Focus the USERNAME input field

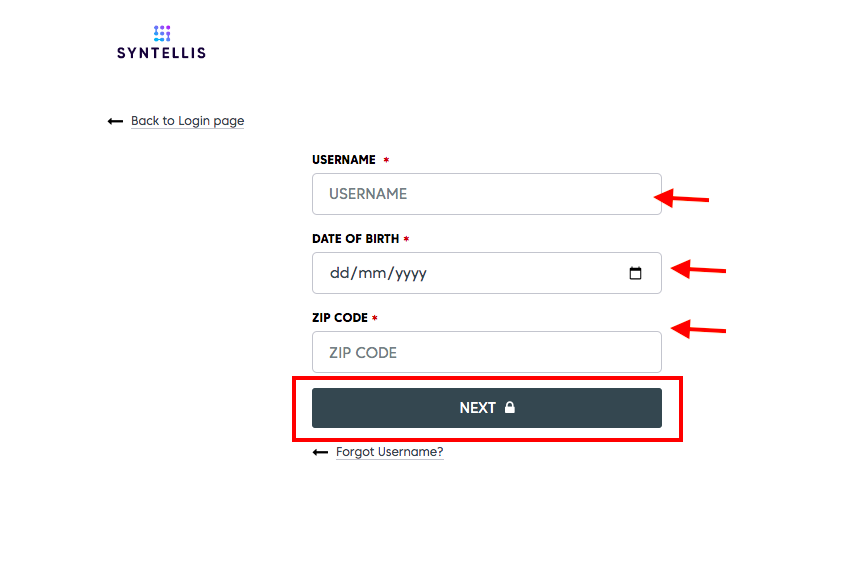(486, 194)
